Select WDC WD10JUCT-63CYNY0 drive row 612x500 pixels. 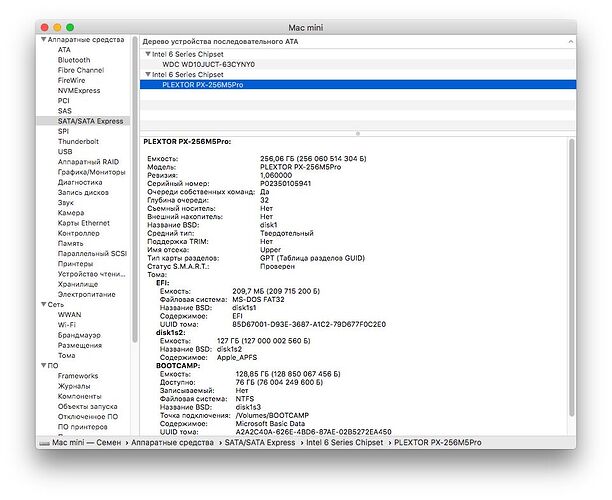tap(358, 64)
